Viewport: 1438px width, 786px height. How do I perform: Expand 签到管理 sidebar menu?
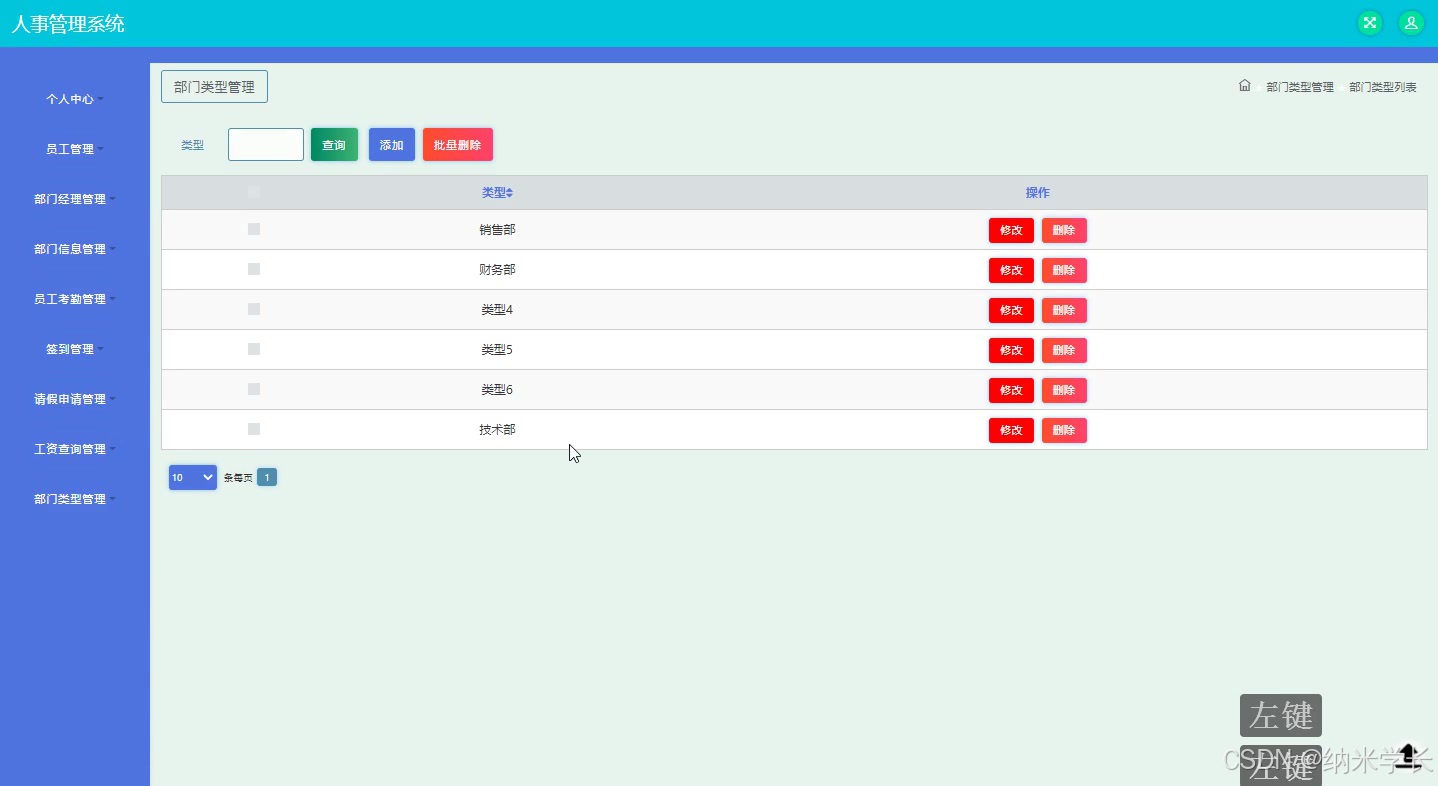[75, 349]
